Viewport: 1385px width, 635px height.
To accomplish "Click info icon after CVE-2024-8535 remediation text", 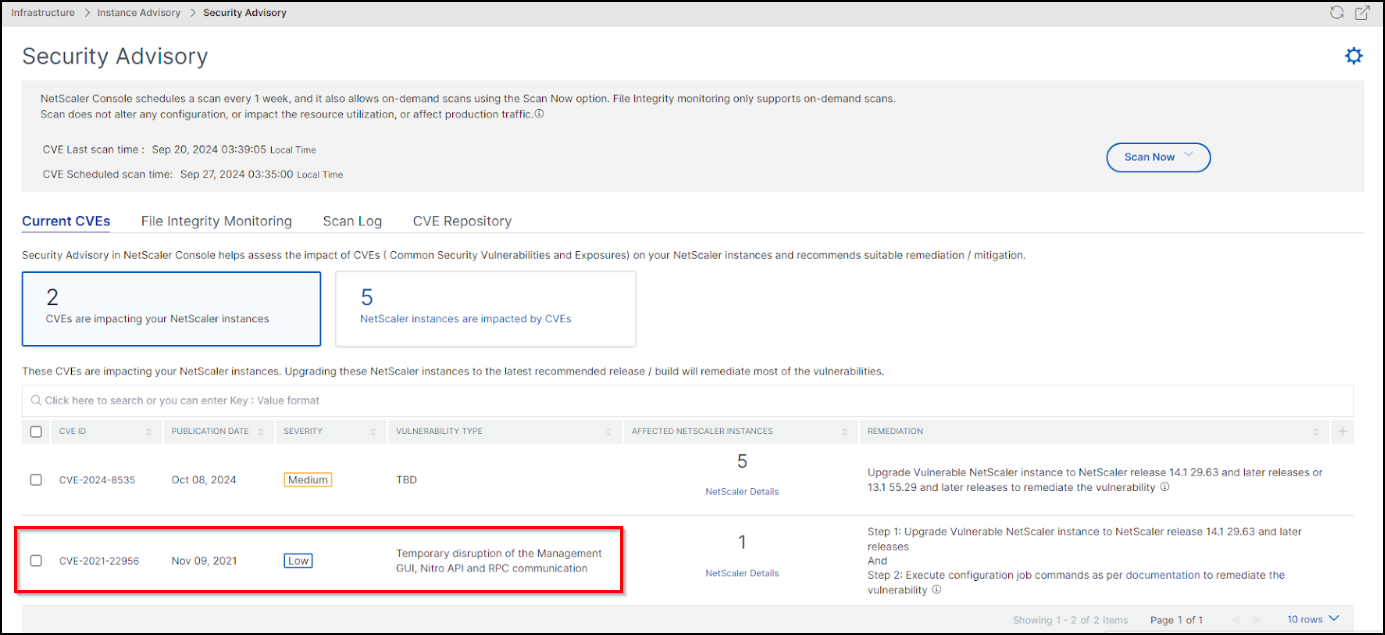I will click(x=1164, y=488).
